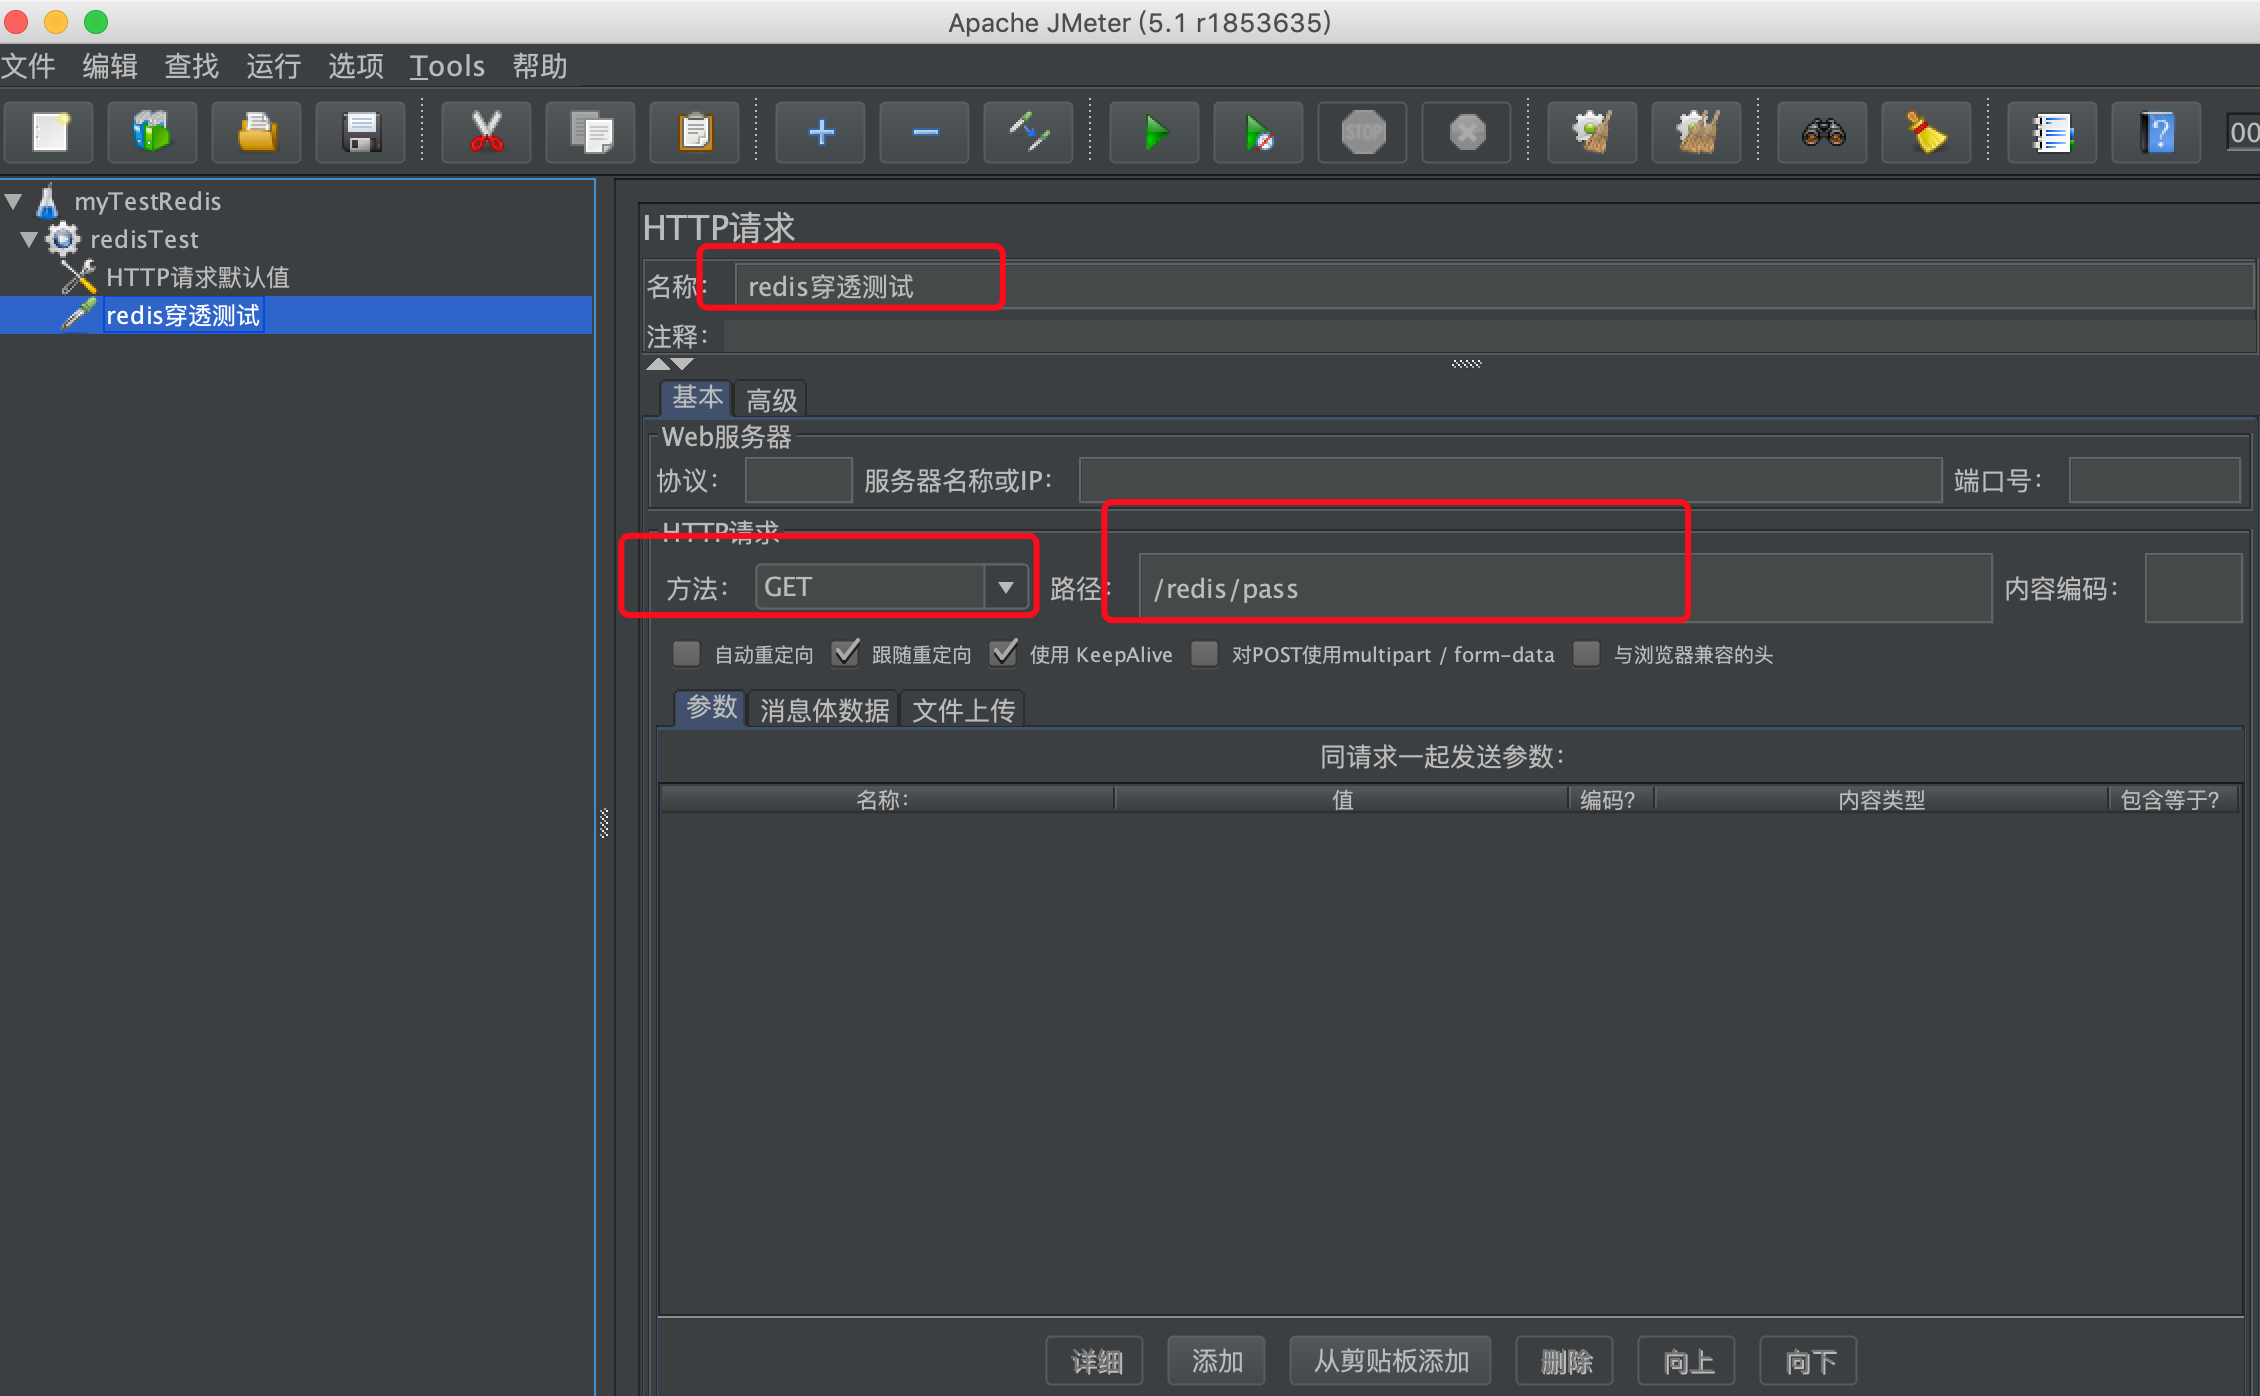Screen dimensions: 2260x1396
Task: Open the GET method dropdown
Action: click(1005, 587)
